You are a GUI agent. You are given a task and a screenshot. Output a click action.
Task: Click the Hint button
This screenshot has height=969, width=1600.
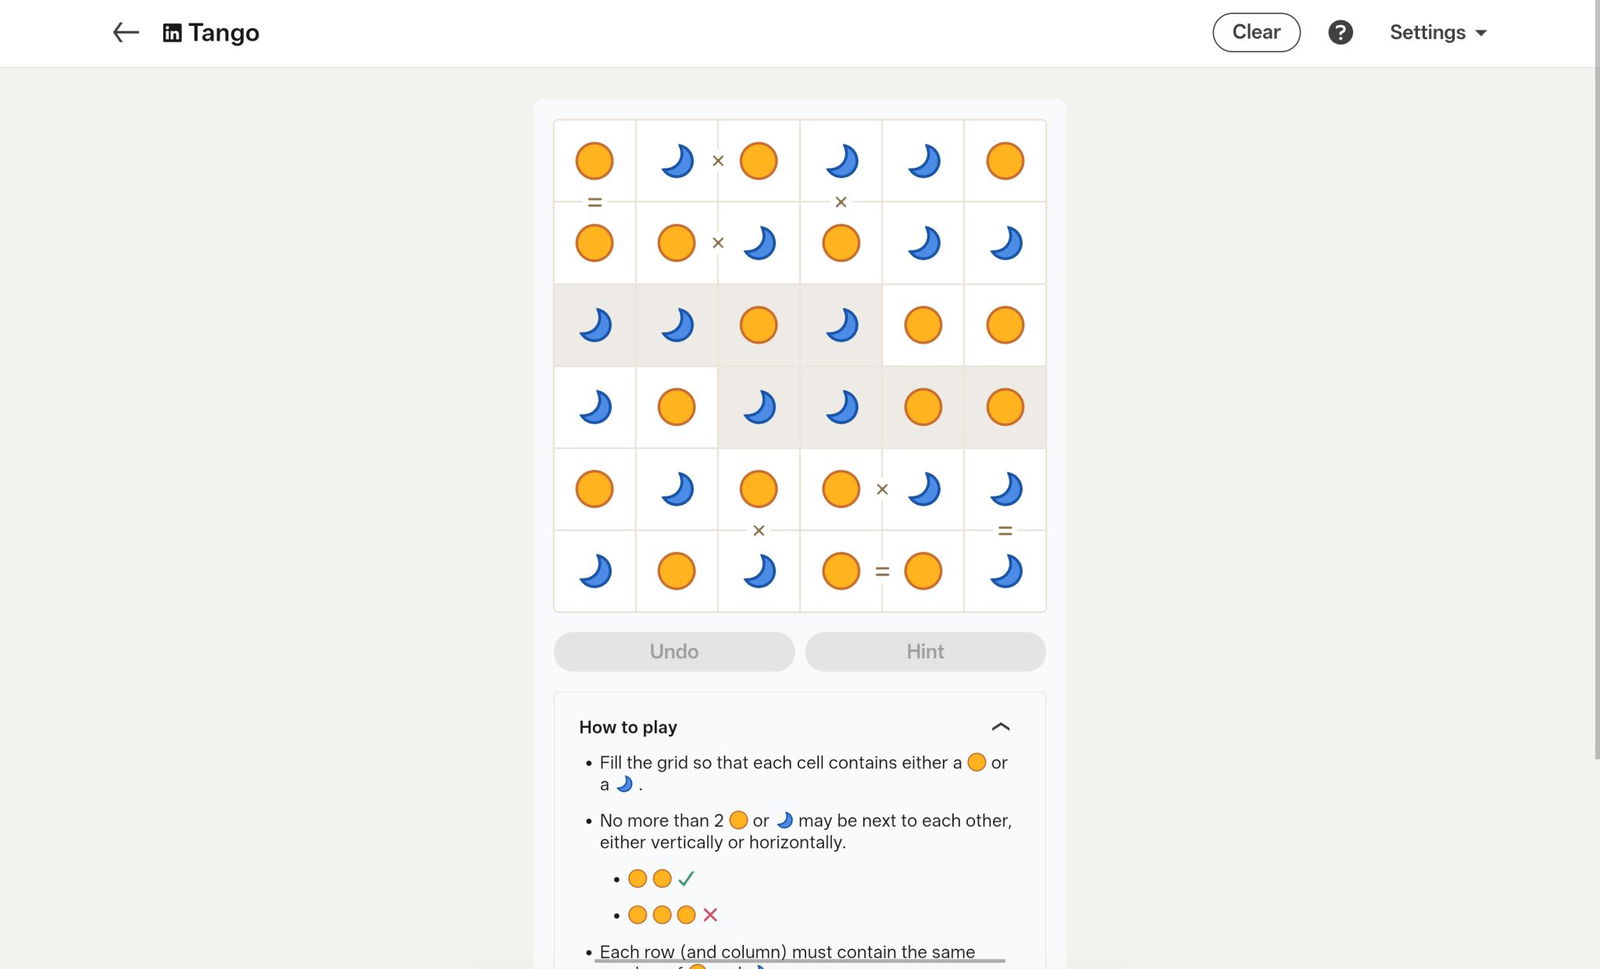pos(925,652)
